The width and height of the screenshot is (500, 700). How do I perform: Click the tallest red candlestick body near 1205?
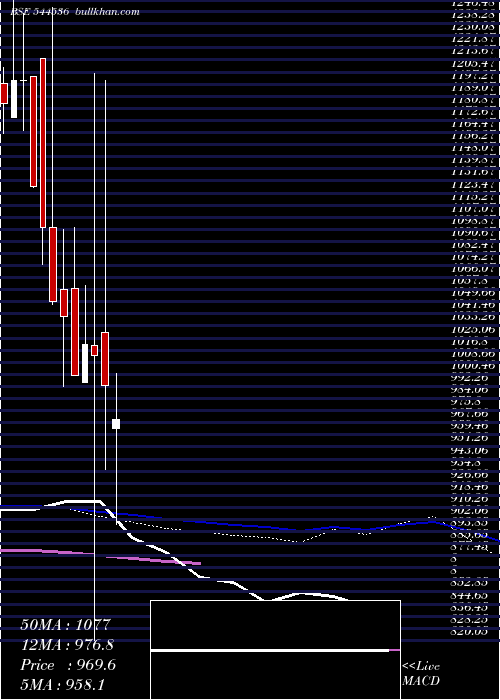coord(43,143)
